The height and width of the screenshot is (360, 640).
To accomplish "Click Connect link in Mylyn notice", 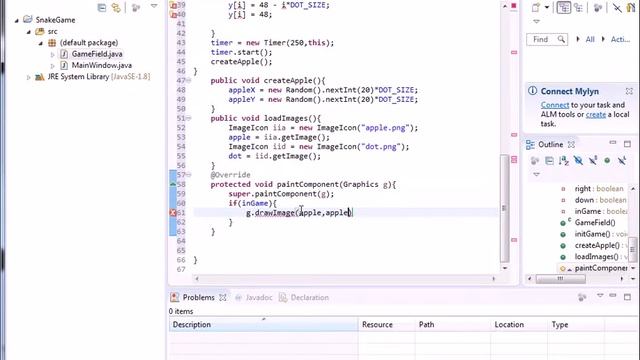I will coord(555,105).
